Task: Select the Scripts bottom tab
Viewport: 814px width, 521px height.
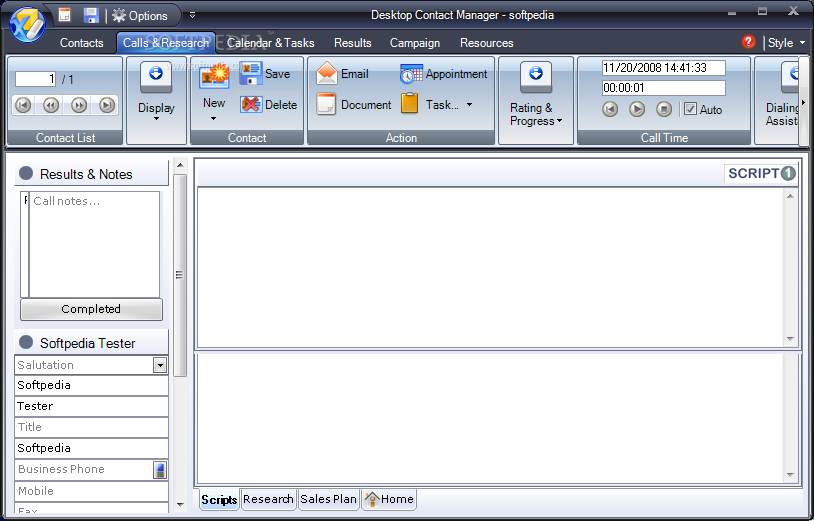Action: point(219,499)
